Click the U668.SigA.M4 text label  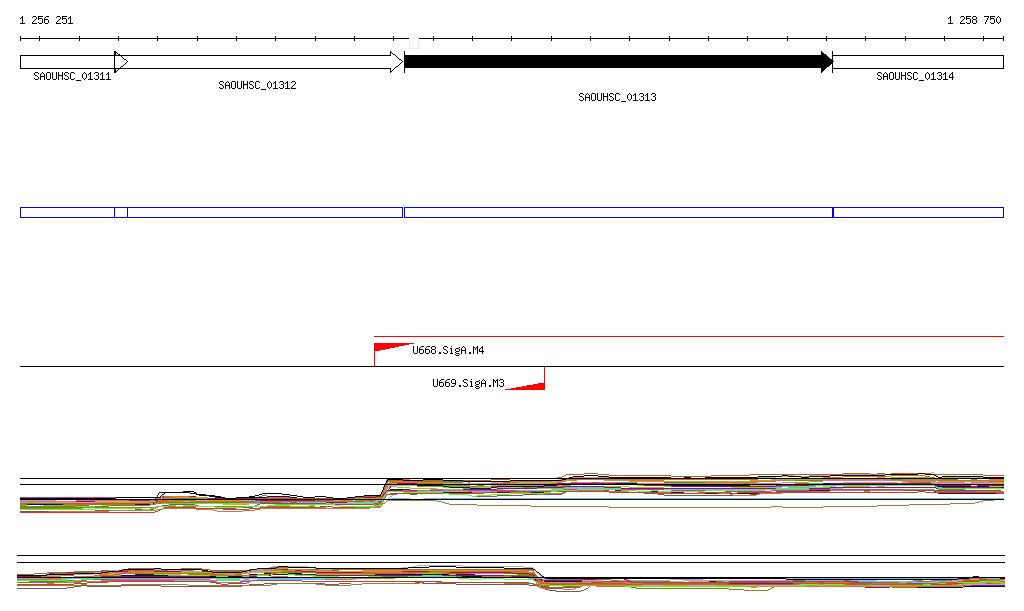point(448,350)
